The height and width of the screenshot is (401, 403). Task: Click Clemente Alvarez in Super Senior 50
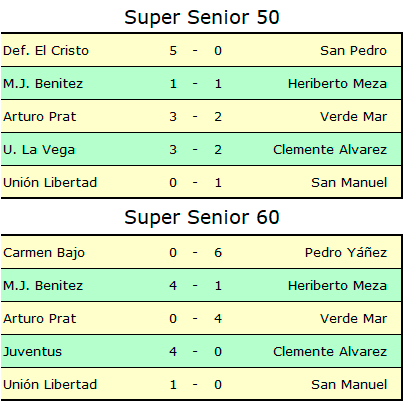330,149
